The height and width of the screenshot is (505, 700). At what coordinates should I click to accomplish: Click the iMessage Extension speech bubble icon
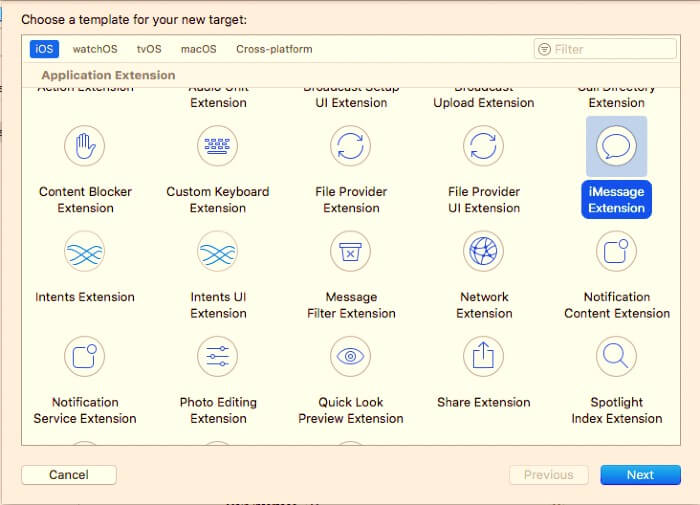[x=617, y=146]
